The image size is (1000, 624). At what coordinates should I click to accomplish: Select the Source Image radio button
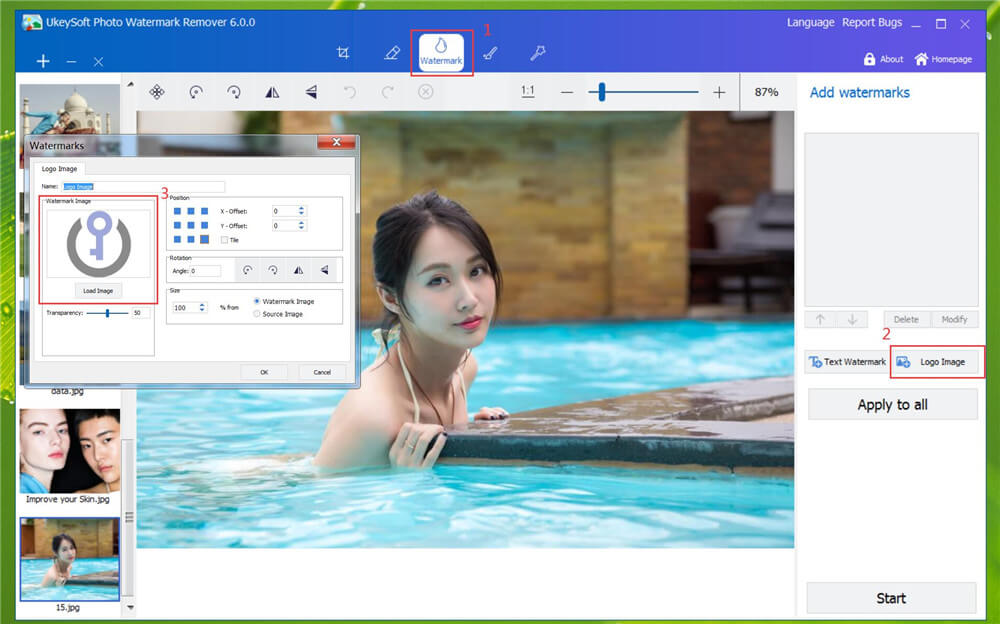coord(257,313)
